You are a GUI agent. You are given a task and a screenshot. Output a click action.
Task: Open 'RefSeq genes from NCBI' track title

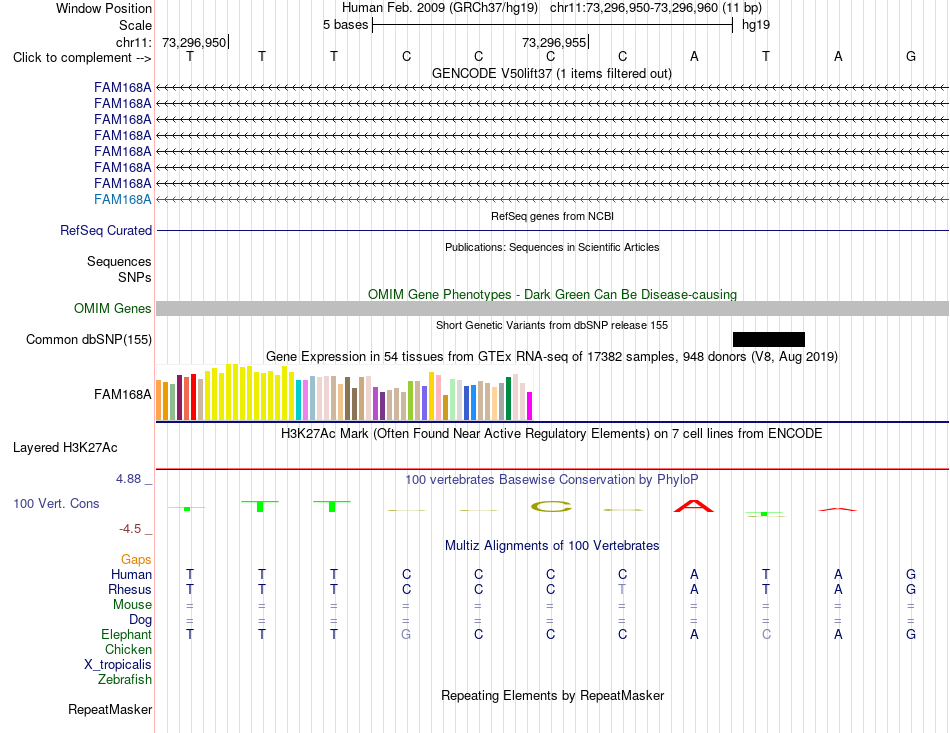click(552, 216)
